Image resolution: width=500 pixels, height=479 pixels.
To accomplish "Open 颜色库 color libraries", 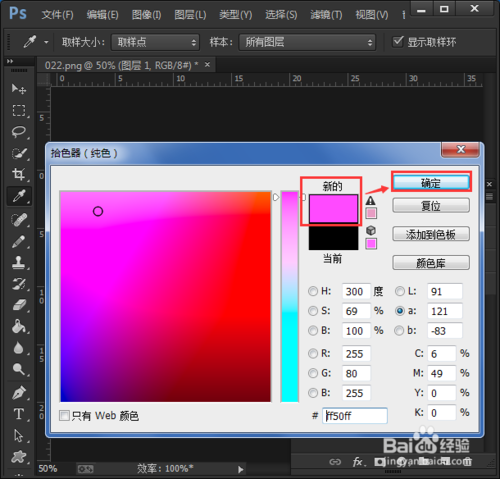I will click(x=431, y=263).
